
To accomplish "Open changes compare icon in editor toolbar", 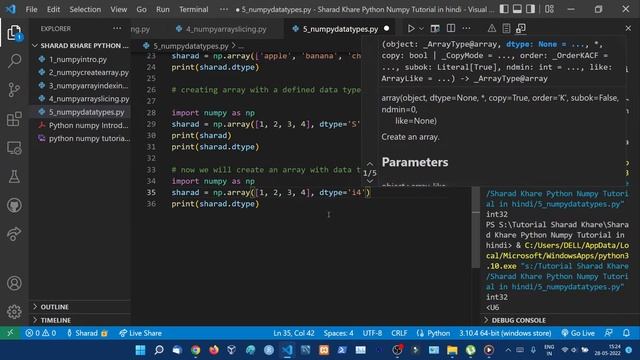I will click(435, 29).
